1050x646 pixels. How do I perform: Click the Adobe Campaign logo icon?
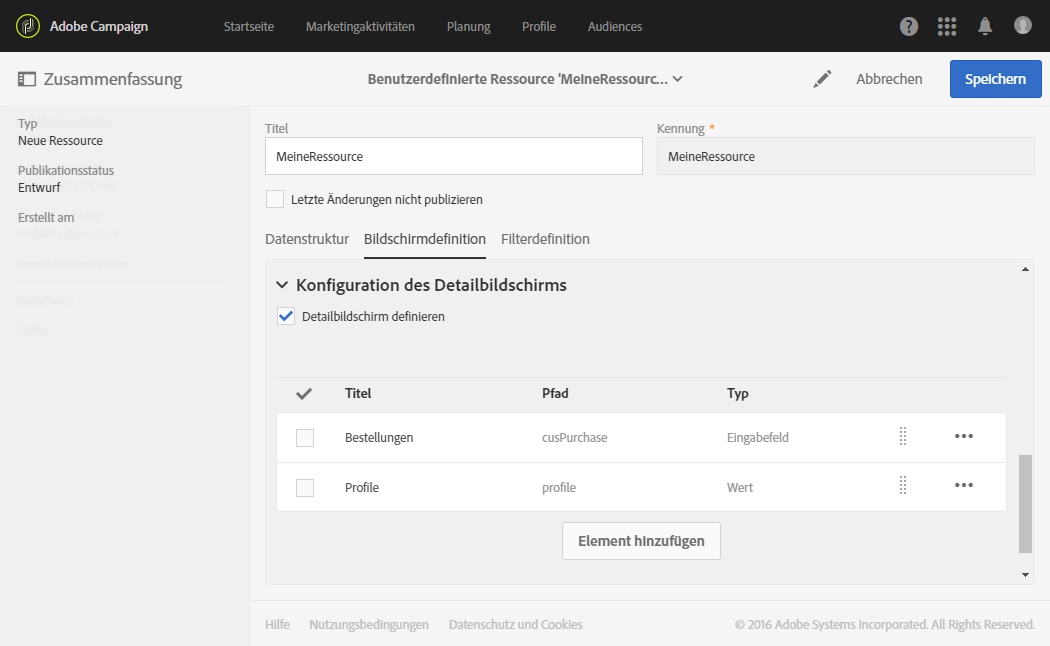(x=28, y=26)
